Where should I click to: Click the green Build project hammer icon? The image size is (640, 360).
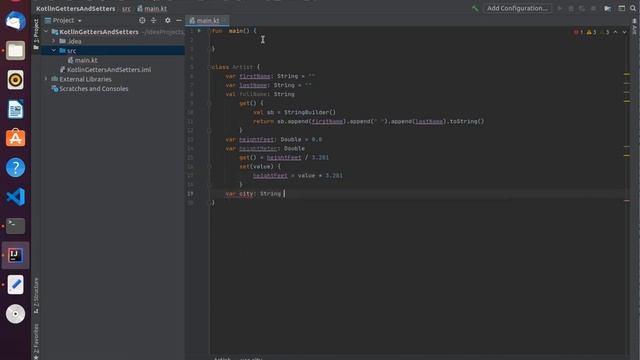[475, 8]
